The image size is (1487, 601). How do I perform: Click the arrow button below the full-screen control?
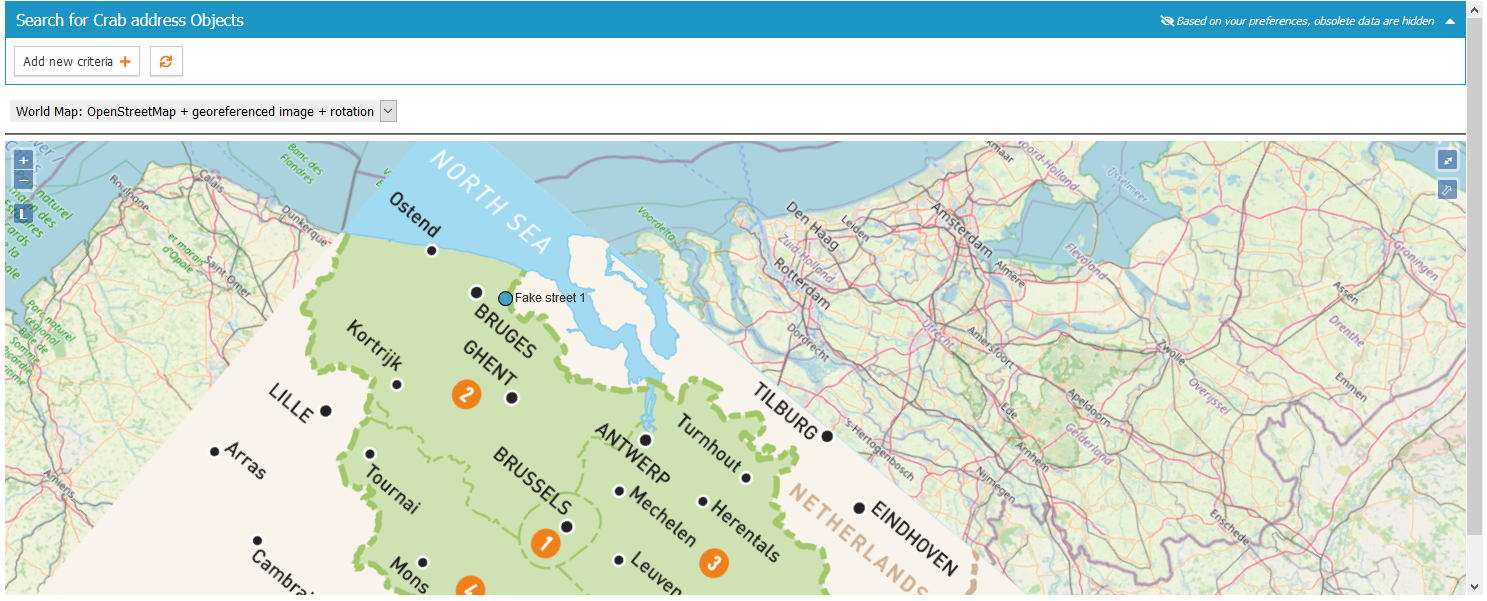coord(1447,189)
